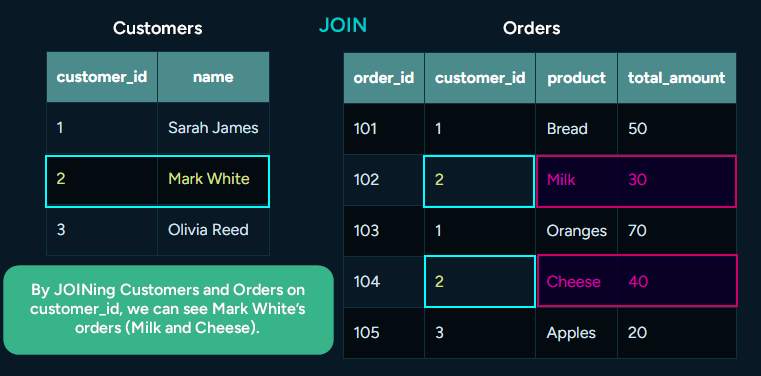761x376 pixels.
Task: Click the green JOIN explanation callout
Action: pos(168,310)
